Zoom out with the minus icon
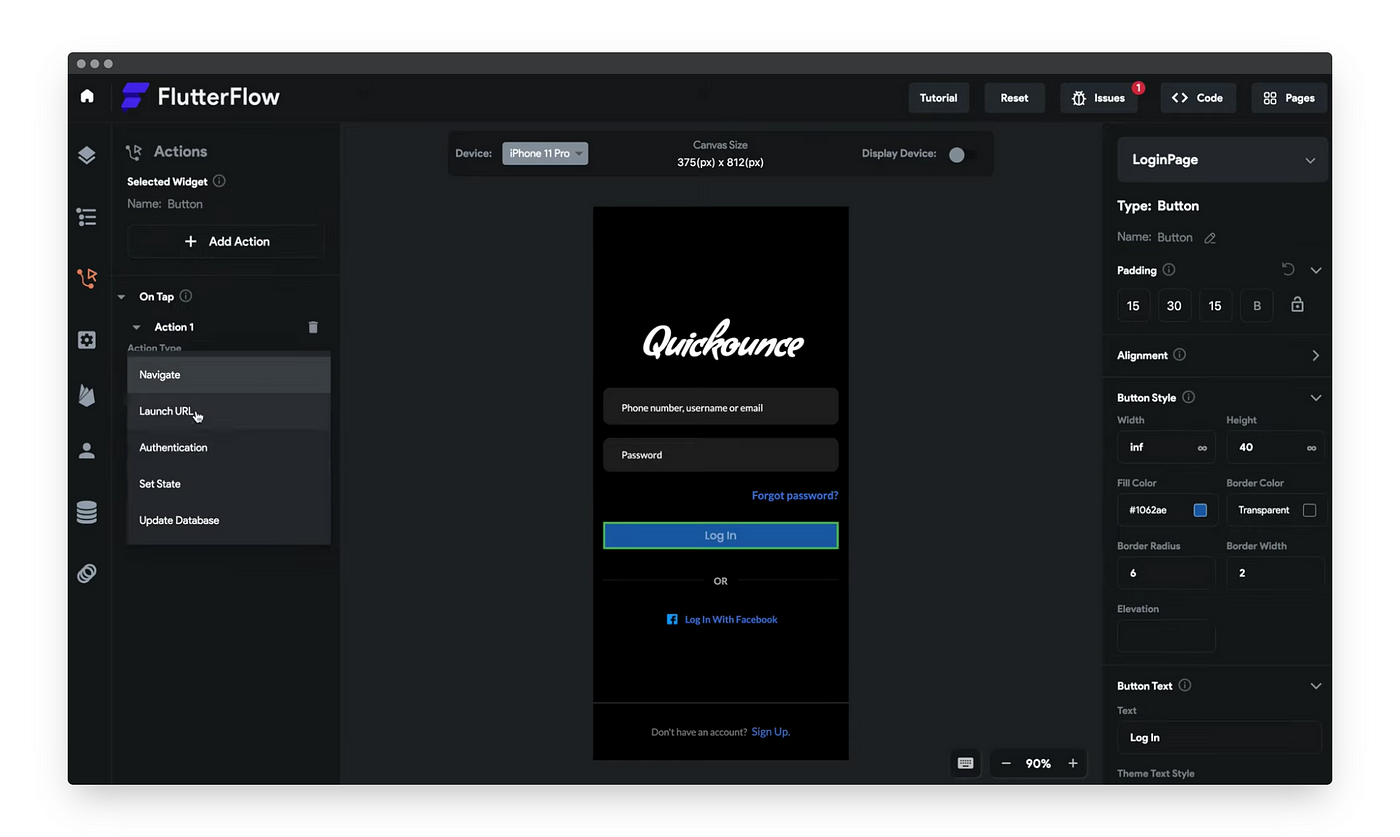1400x837 pixels. pyautogui.click(x=1006, y=763)
